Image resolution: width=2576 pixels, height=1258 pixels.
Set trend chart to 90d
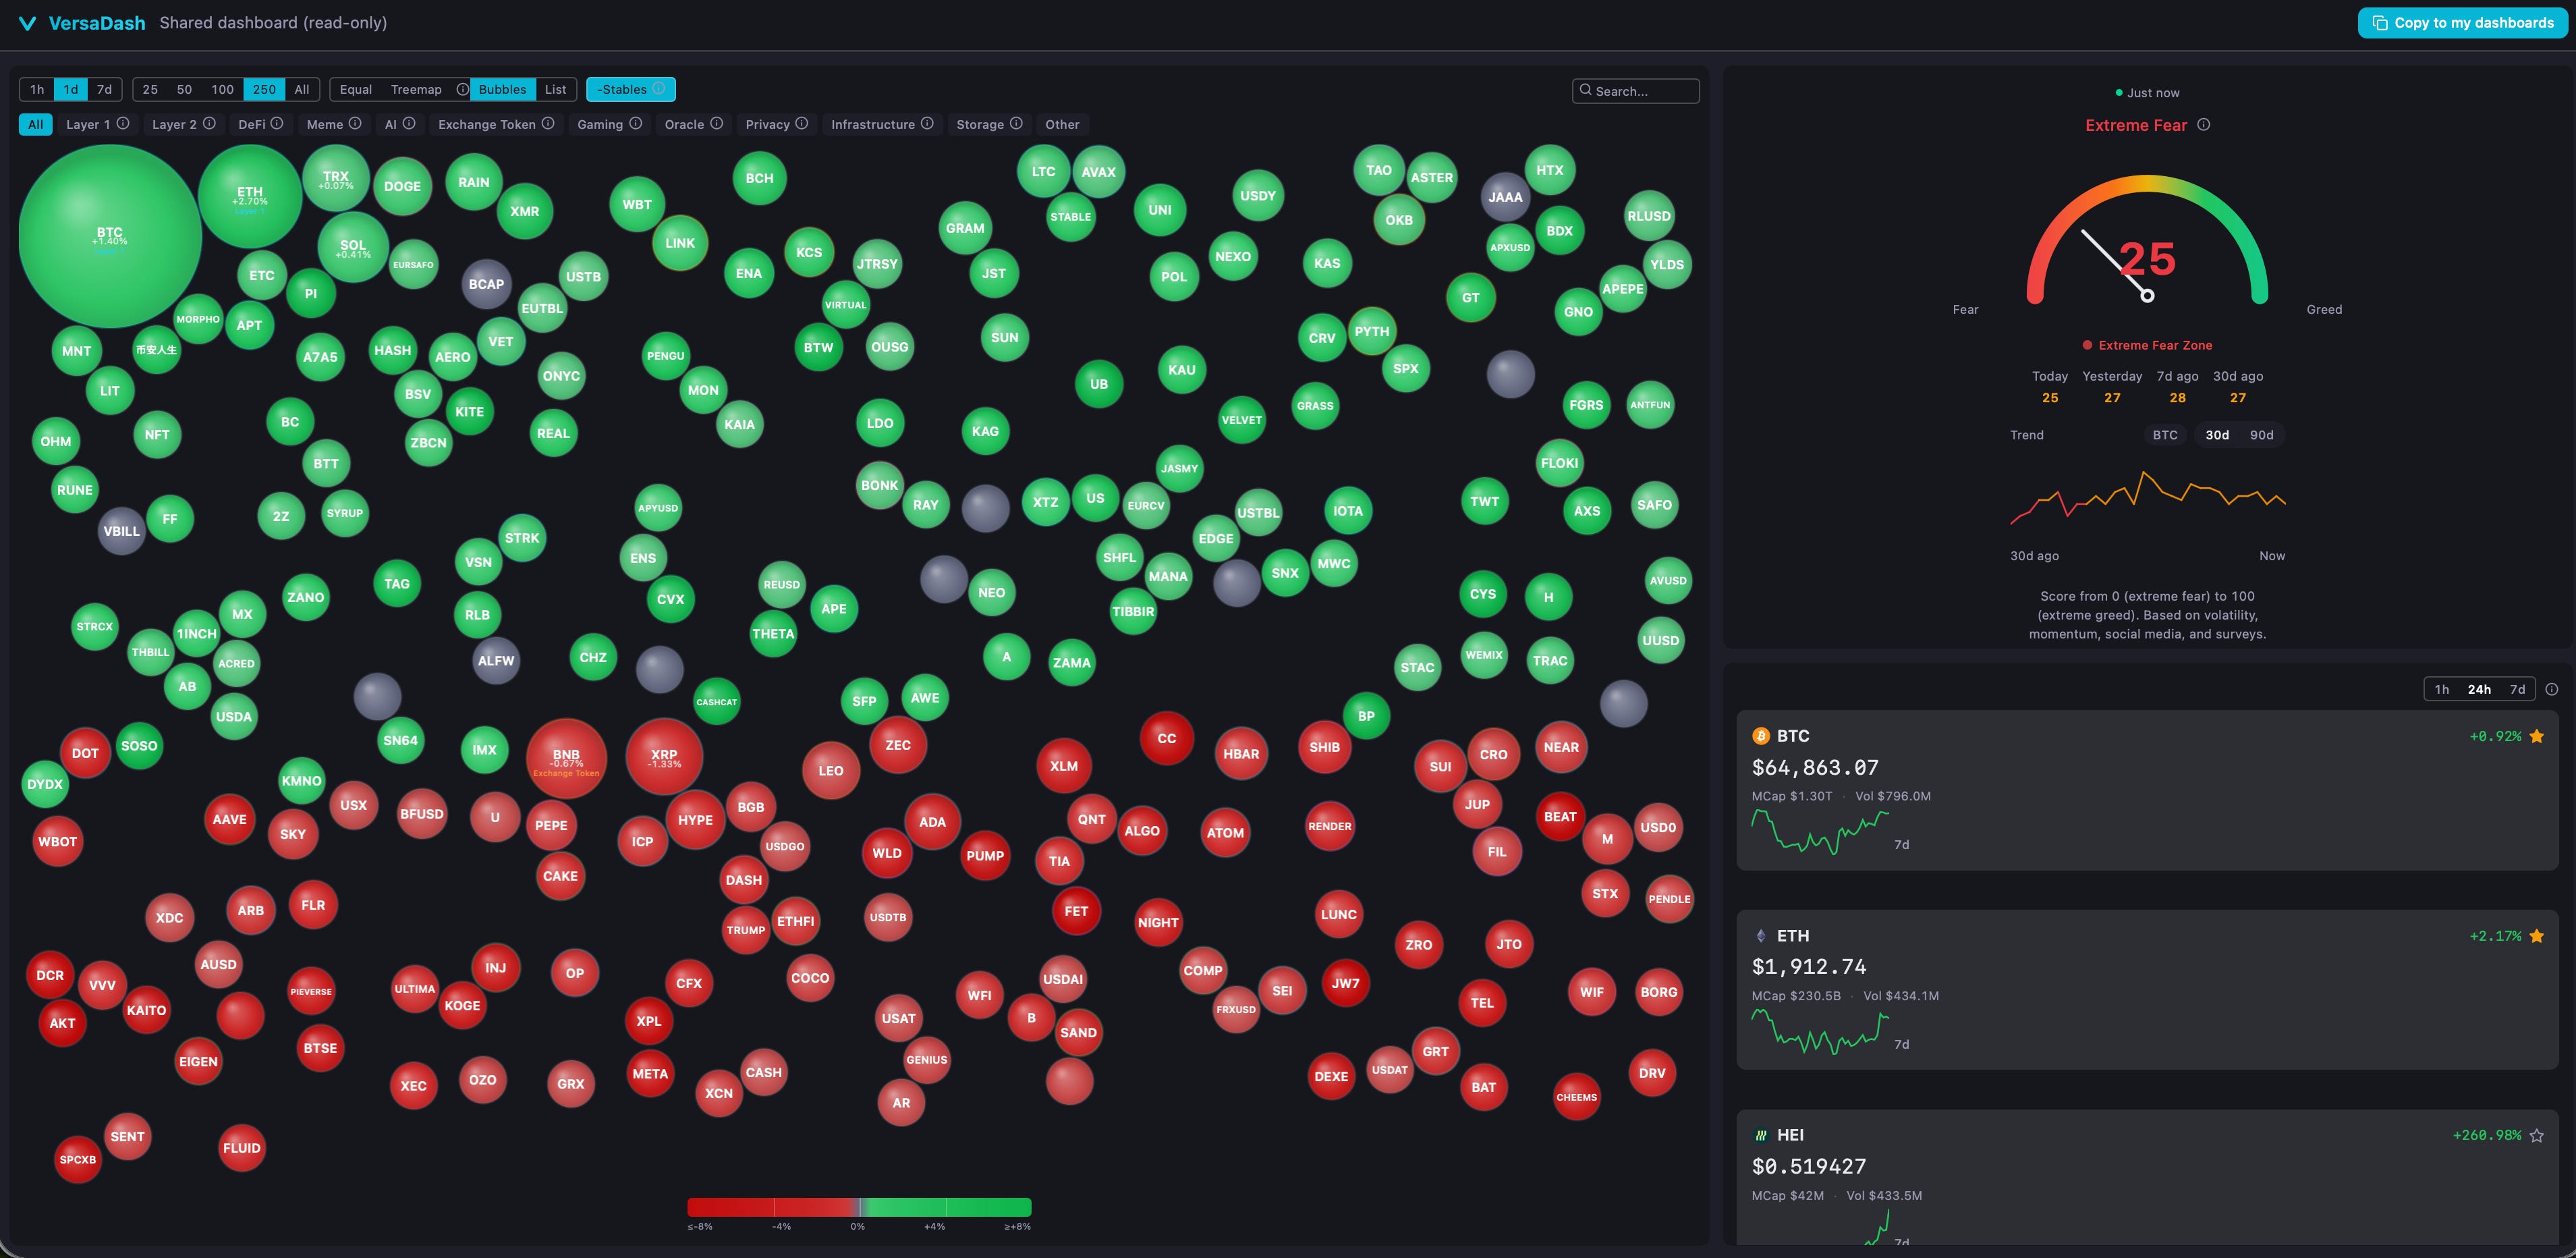[2261, 435]
